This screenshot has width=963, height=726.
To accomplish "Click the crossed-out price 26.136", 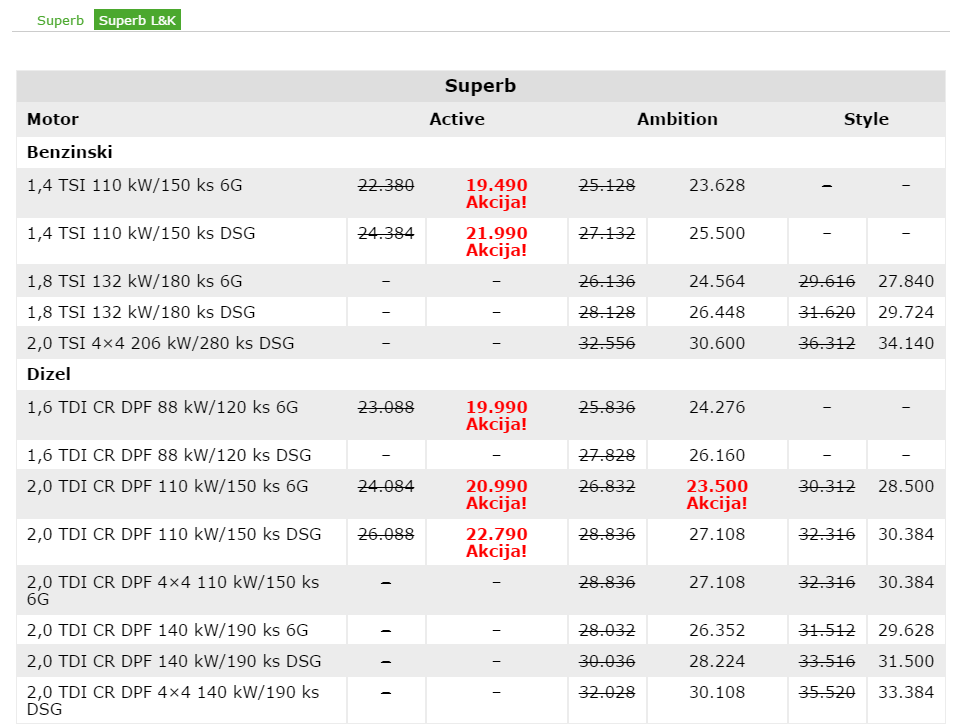I will 607,281.
